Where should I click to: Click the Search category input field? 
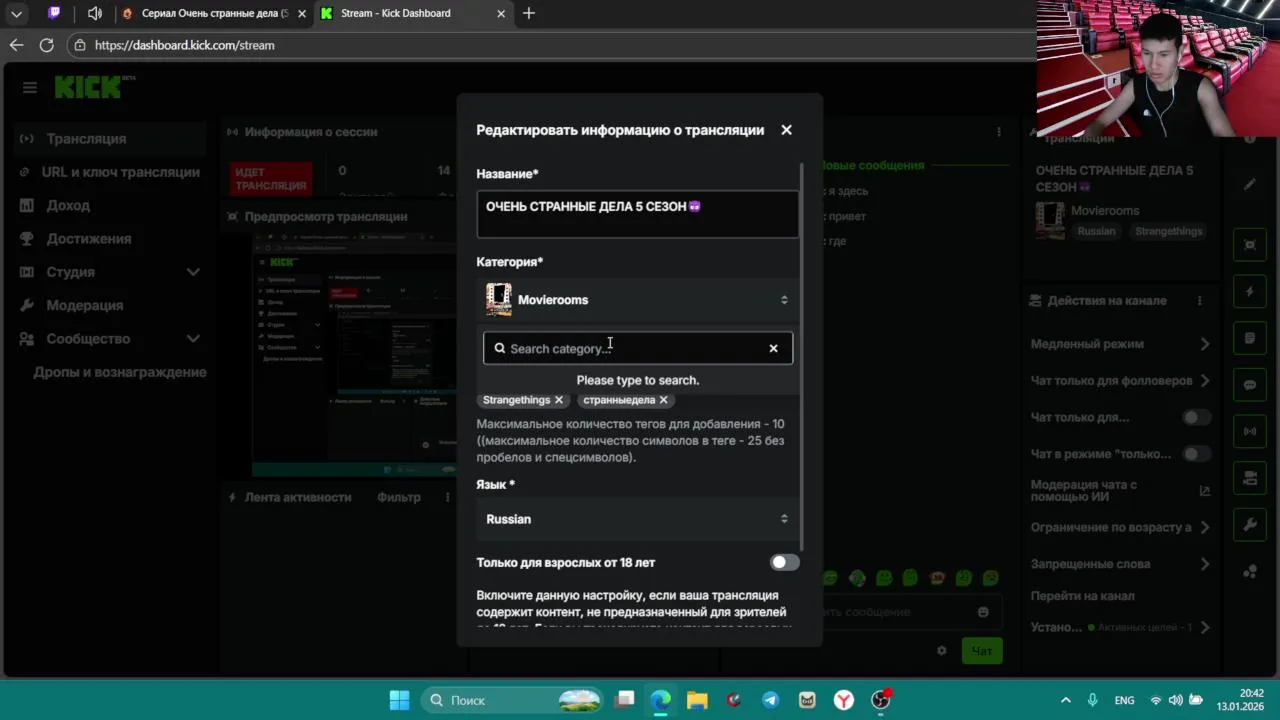click(638, 348)
